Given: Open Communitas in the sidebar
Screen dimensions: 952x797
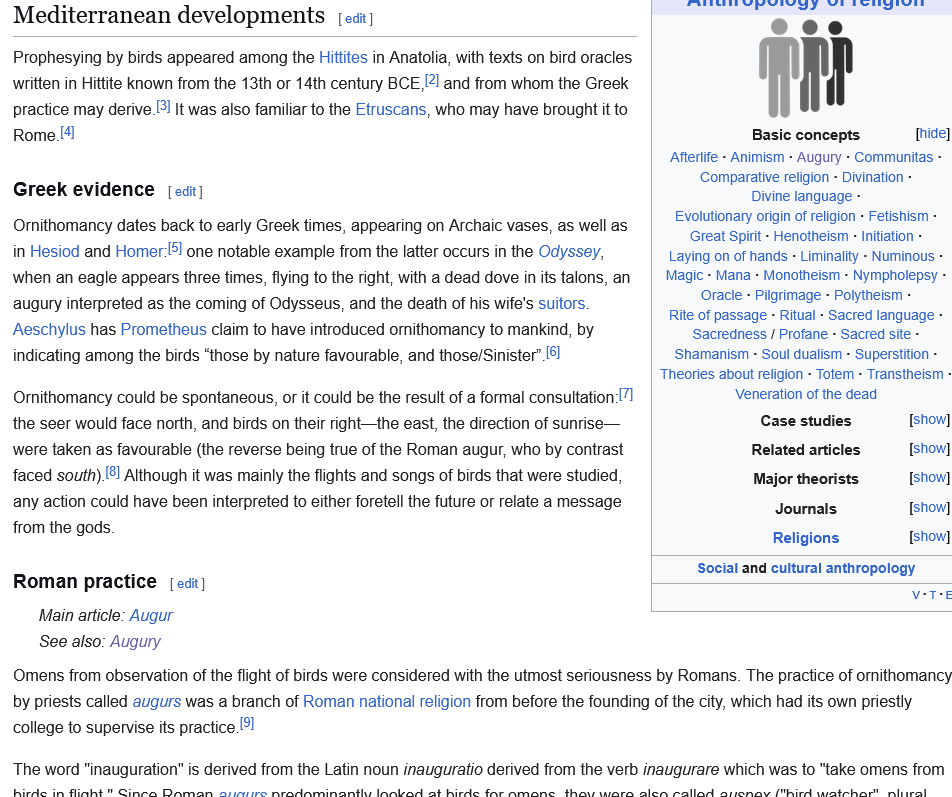Looking at the screenshot, I should [894, 157].
